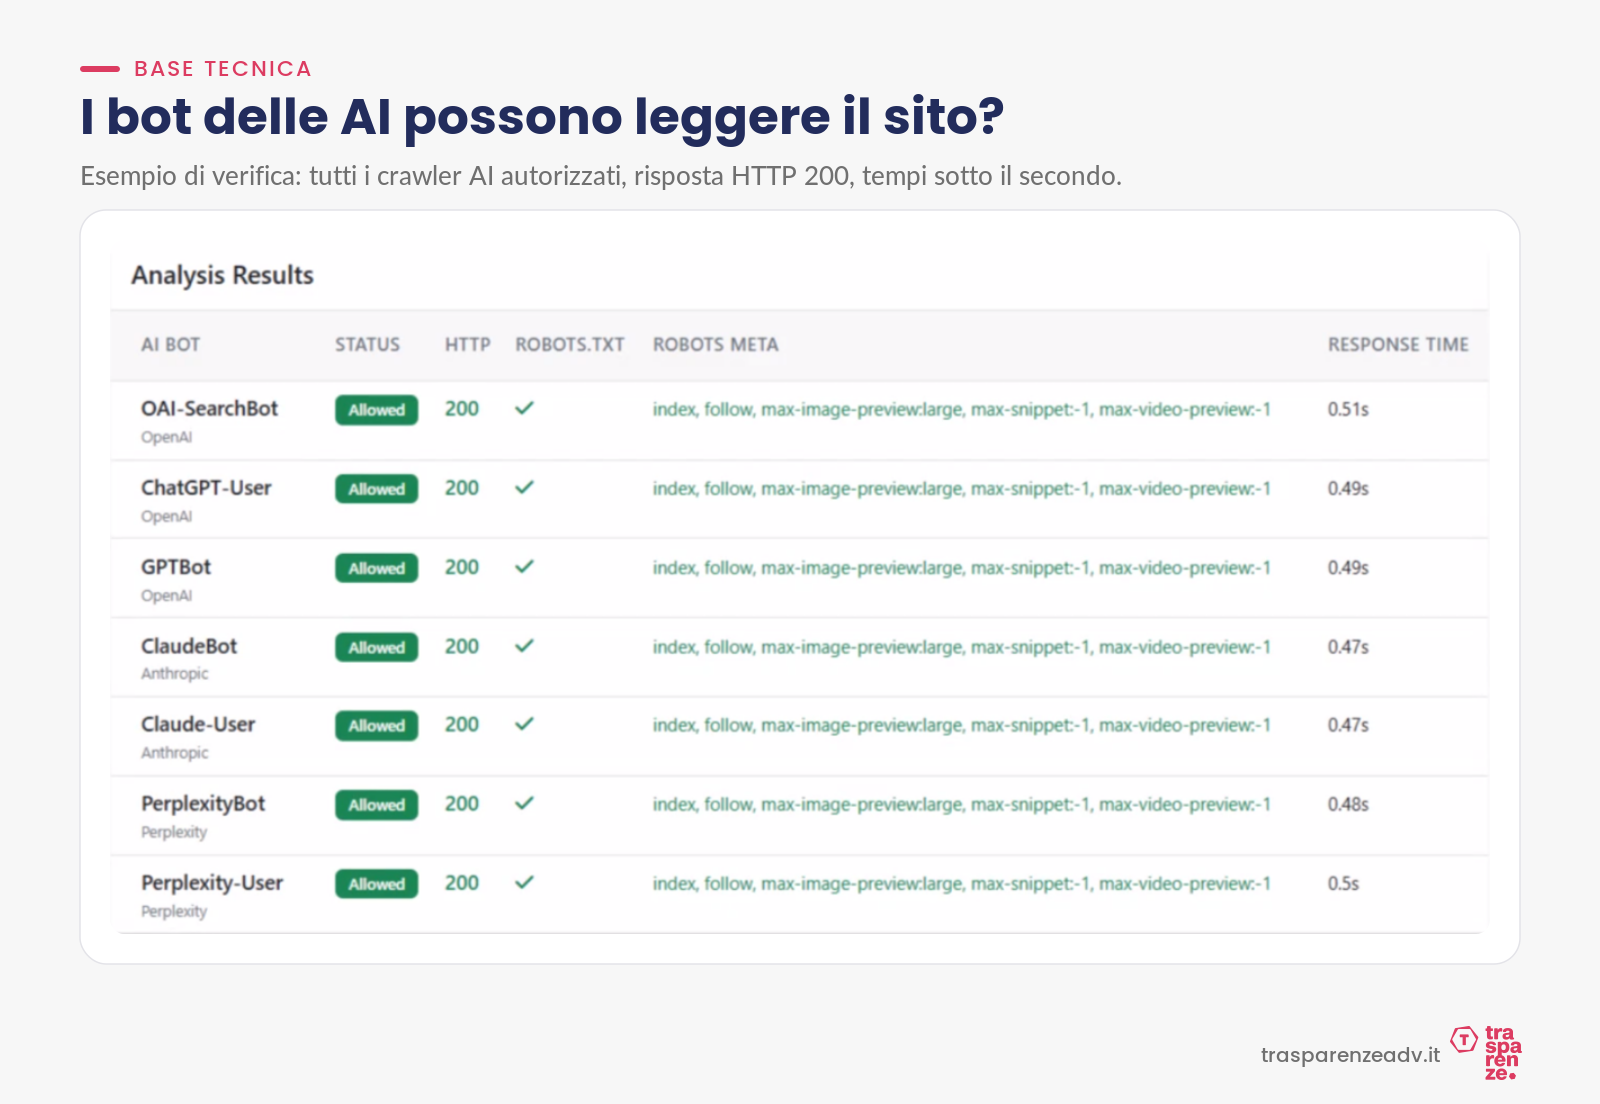
Task: Click robots meta text in Perplexity-User row
Action: click(x=962, y=883)
